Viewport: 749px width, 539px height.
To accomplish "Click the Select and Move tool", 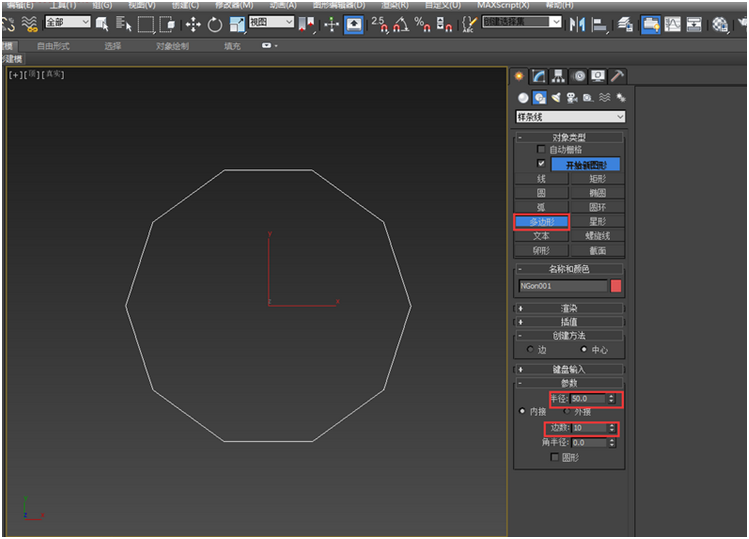I will click(193, 24).
